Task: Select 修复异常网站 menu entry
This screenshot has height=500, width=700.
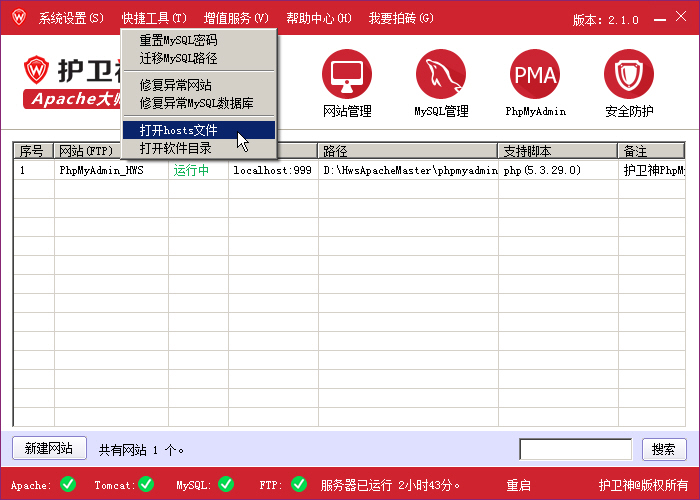Action: click(199, 85)
